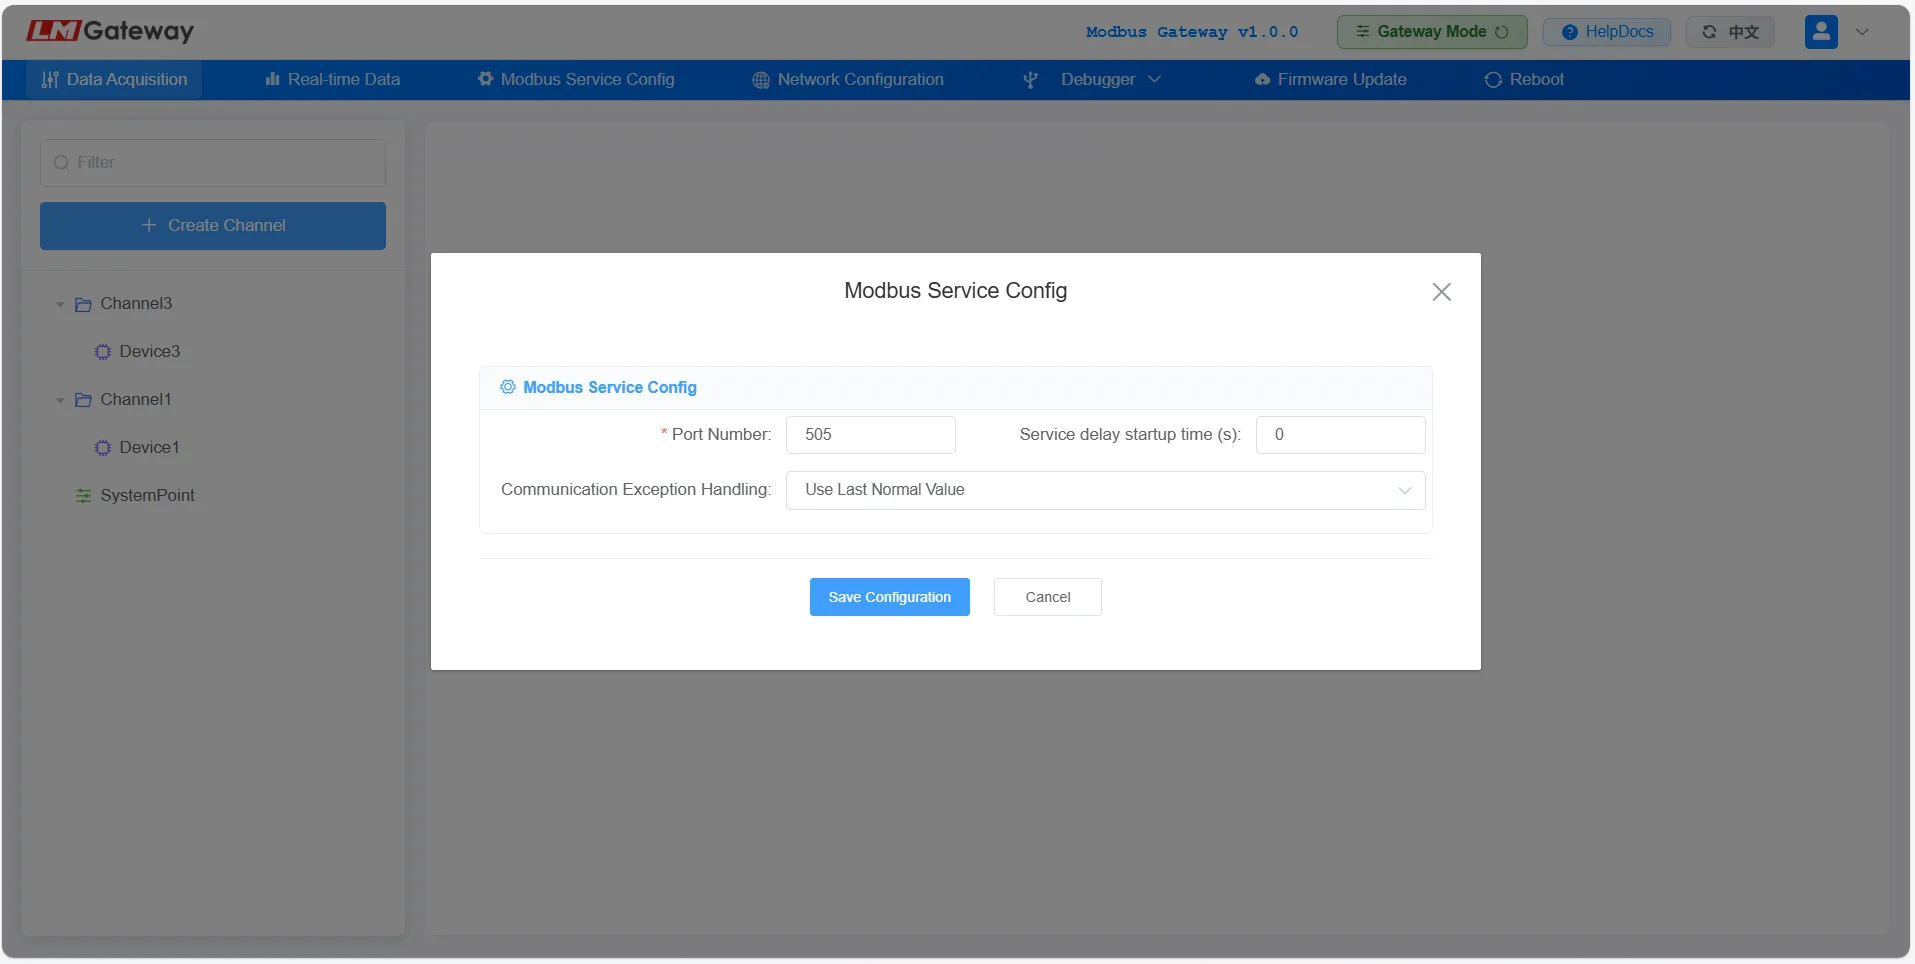The height and width of the screenshot is (964, 1915).
Task: Cancel the Modbus Service Config dialog
Action: (x=1047, y=597)
